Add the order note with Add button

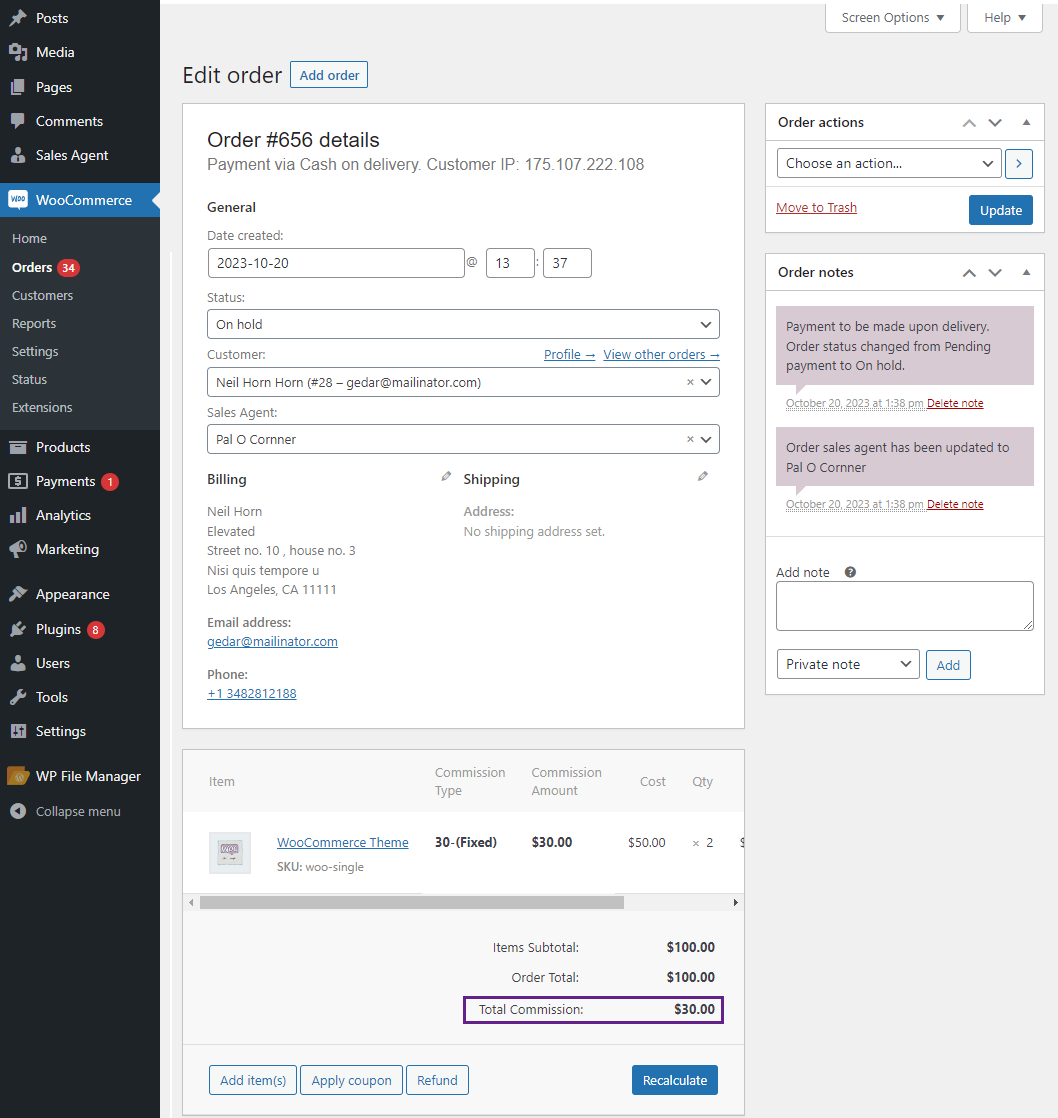tap(947, 665)
